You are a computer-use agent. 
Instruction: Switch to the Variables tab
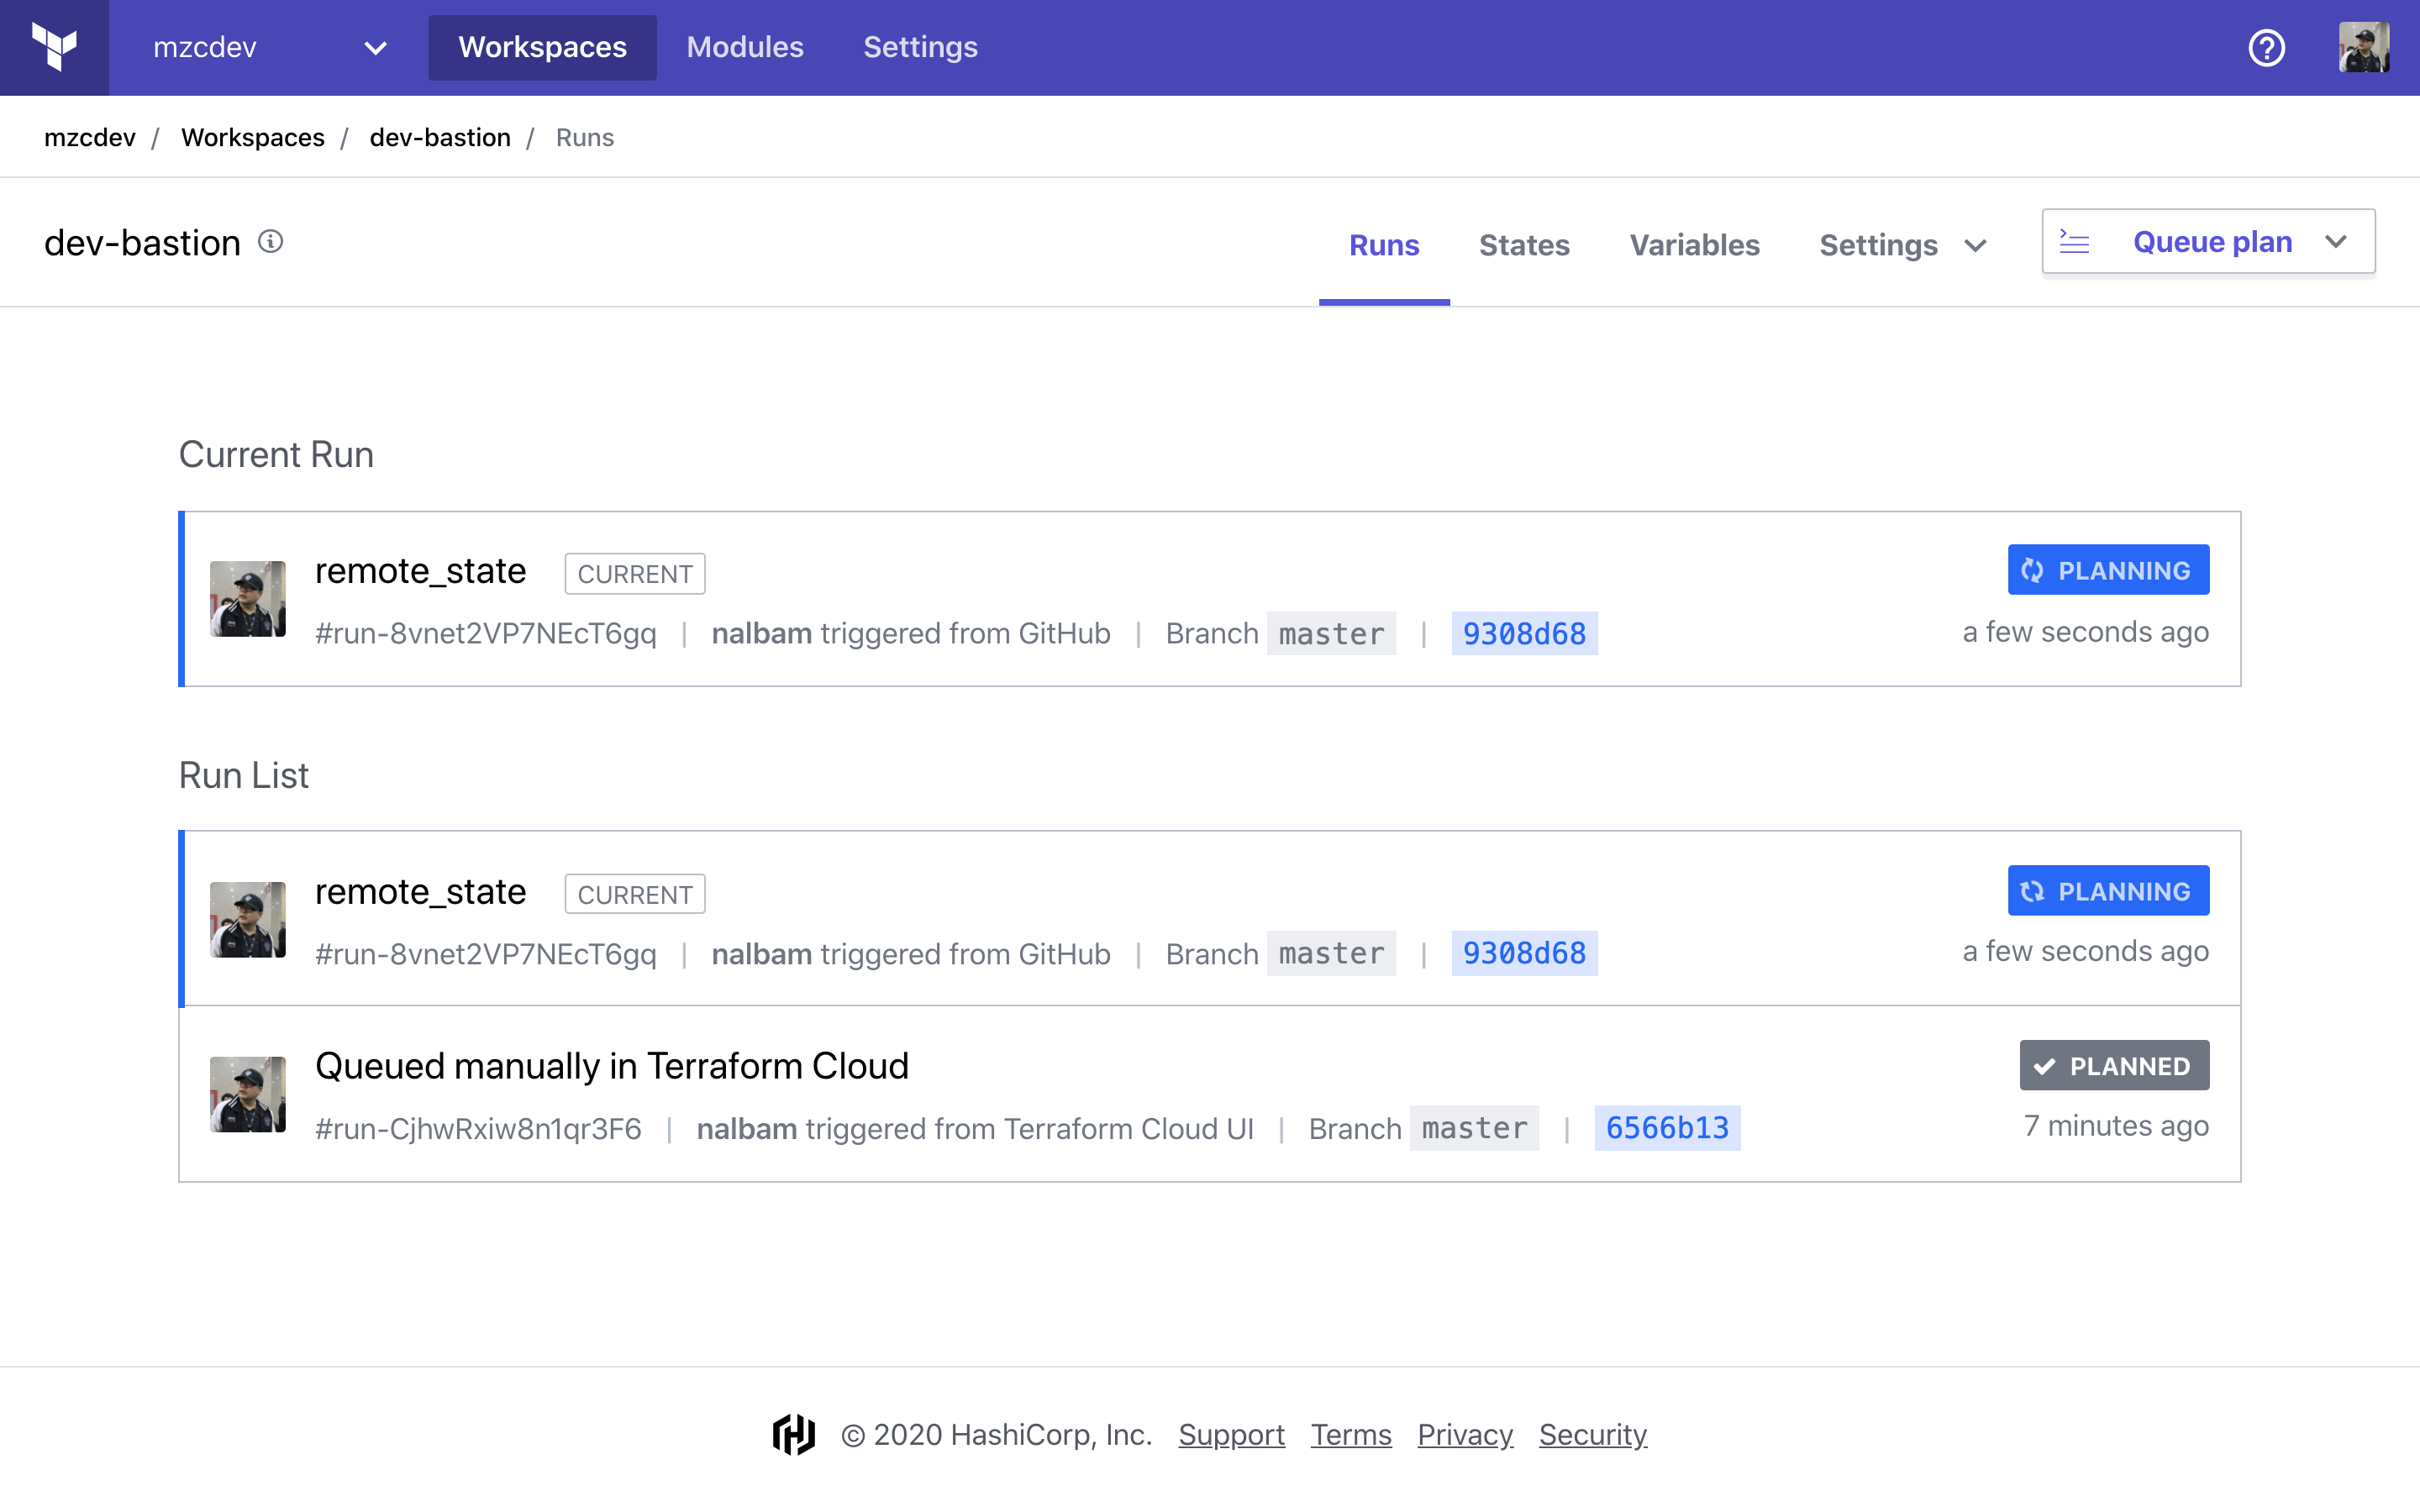pos(1694,245)
